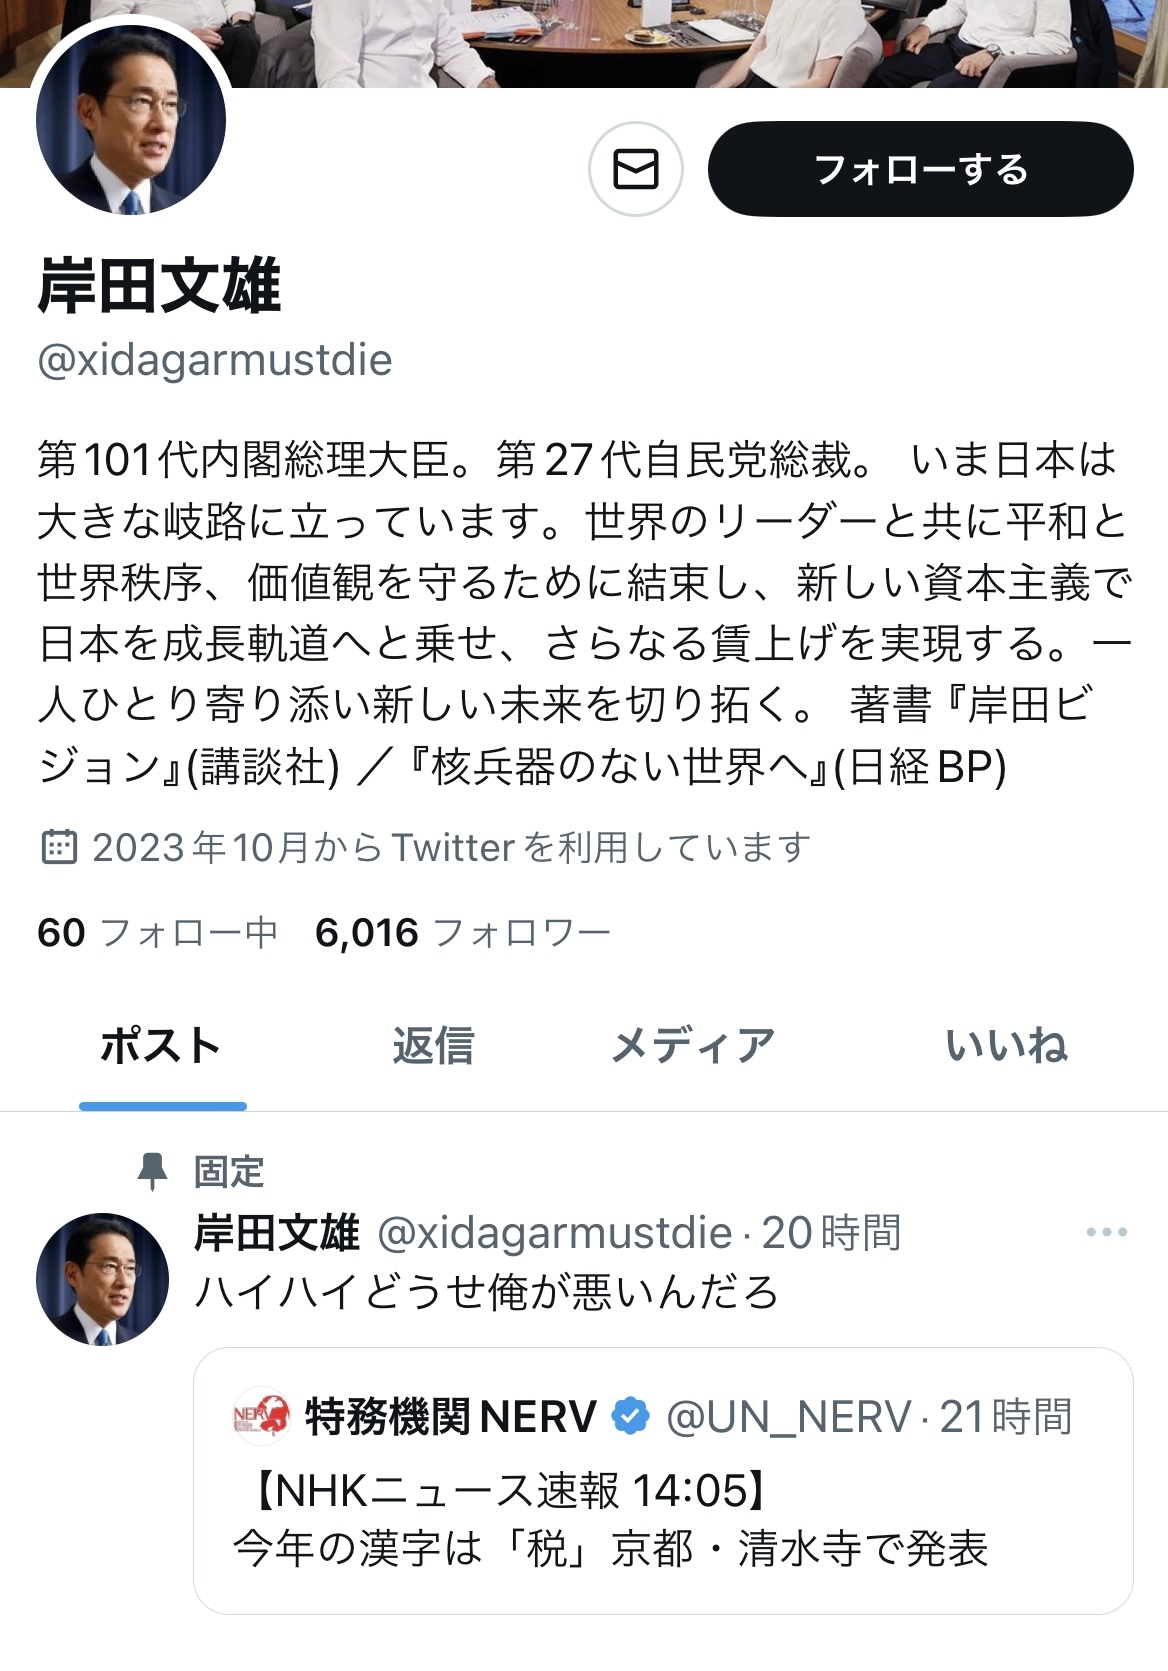The image size is (1168, 1671).
Task: Open the three-dot menu on pinned post
Action: click(x=1107, y=1232)
